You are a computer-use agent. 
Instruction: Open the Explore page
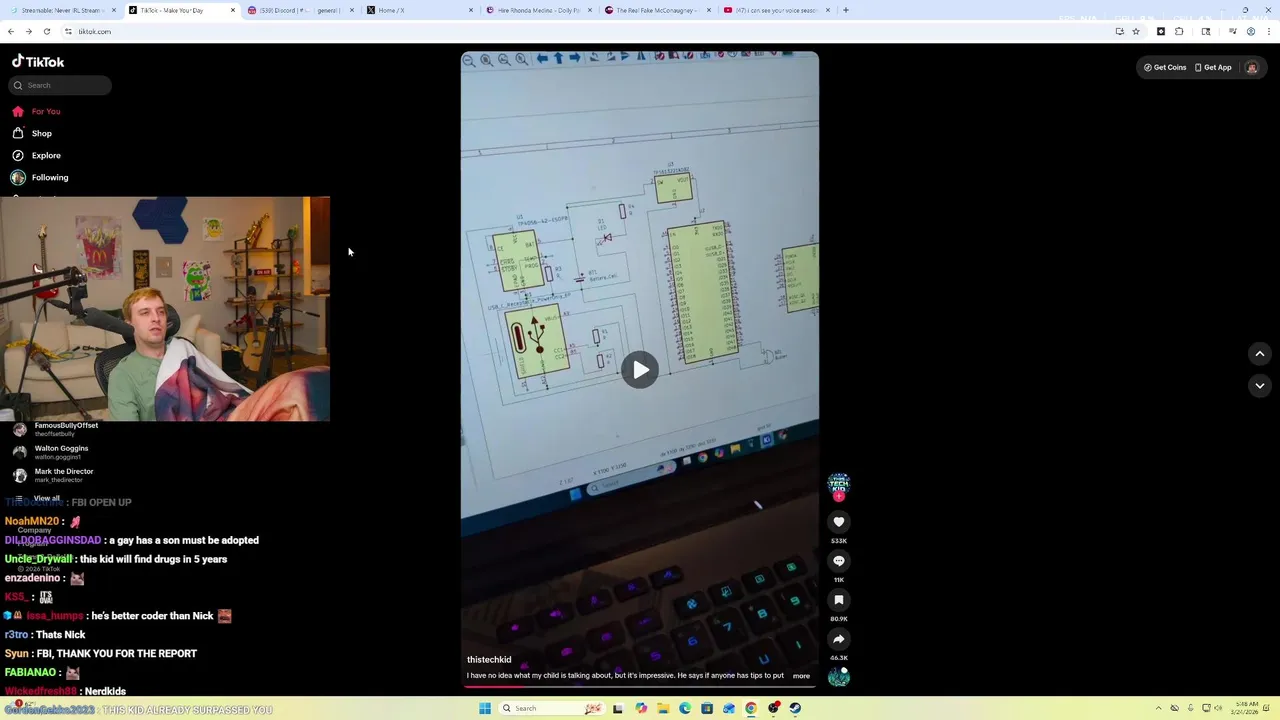point(37,155)
